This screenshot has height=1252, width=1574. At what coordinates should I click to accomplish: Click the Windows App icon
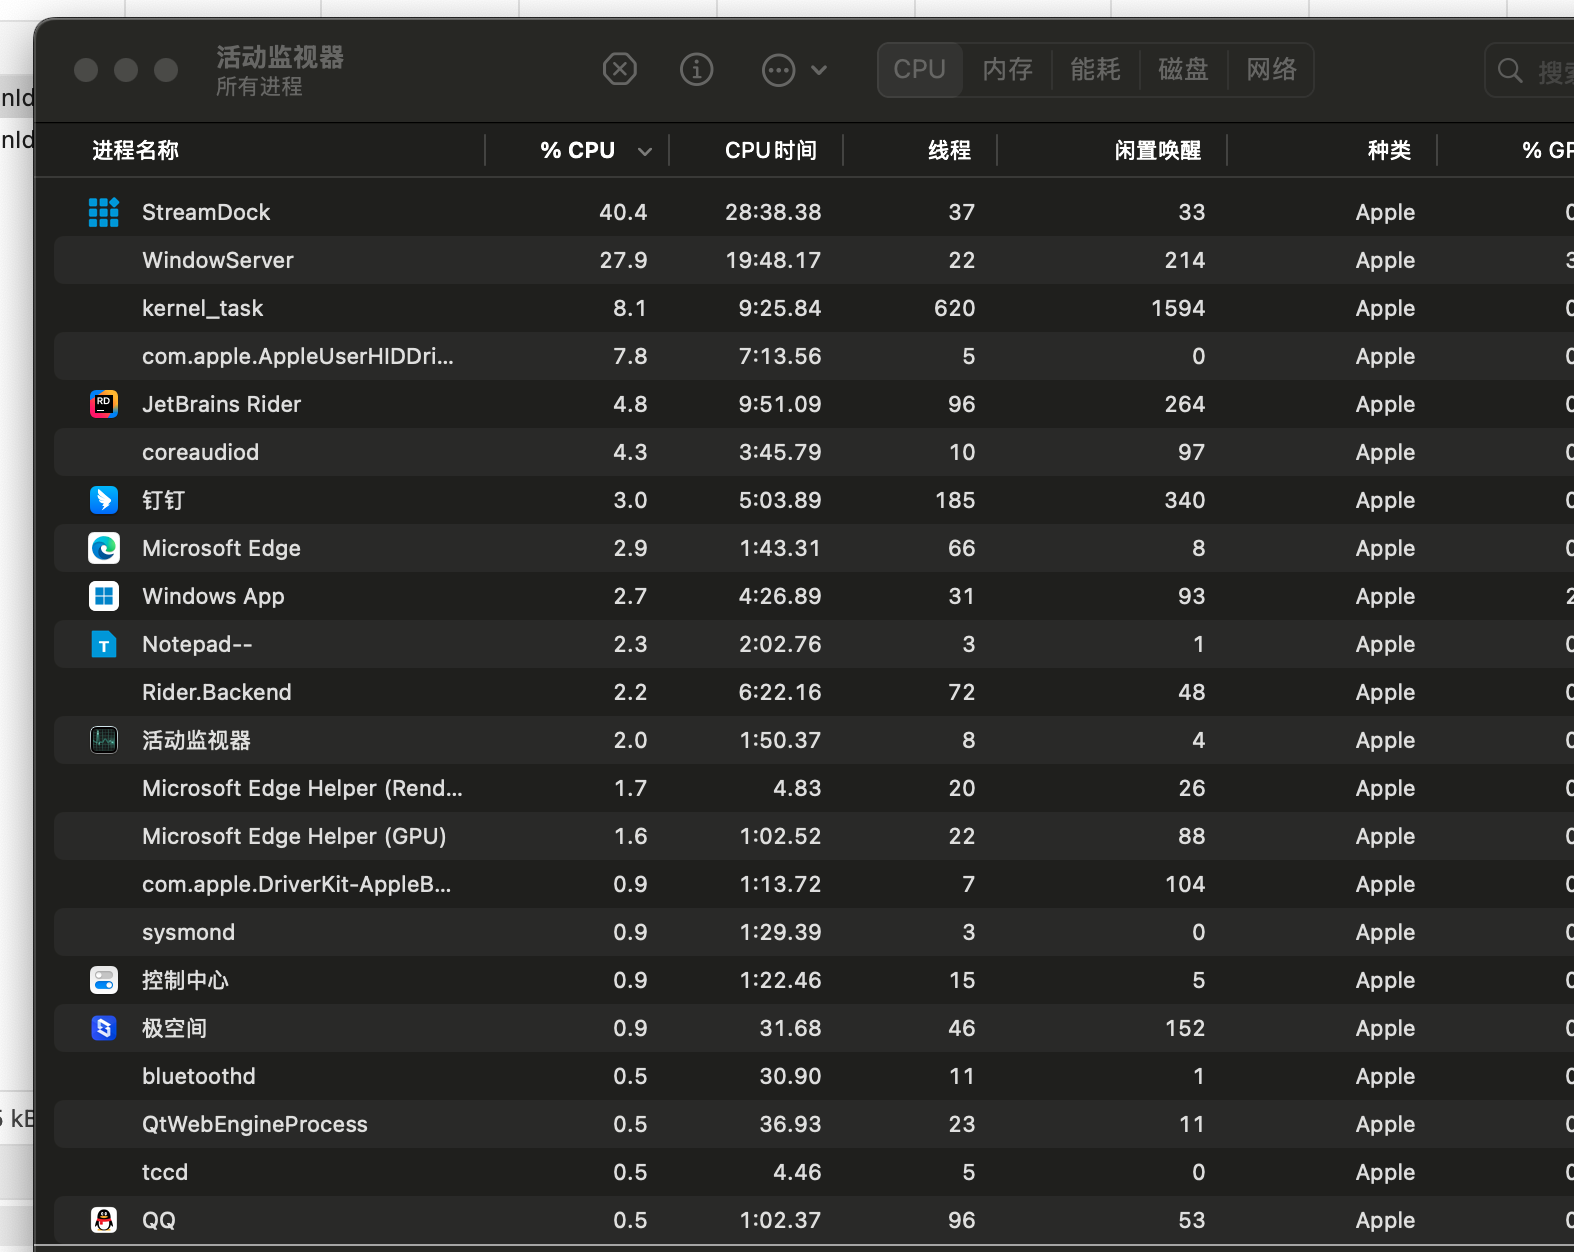(104, 596)
